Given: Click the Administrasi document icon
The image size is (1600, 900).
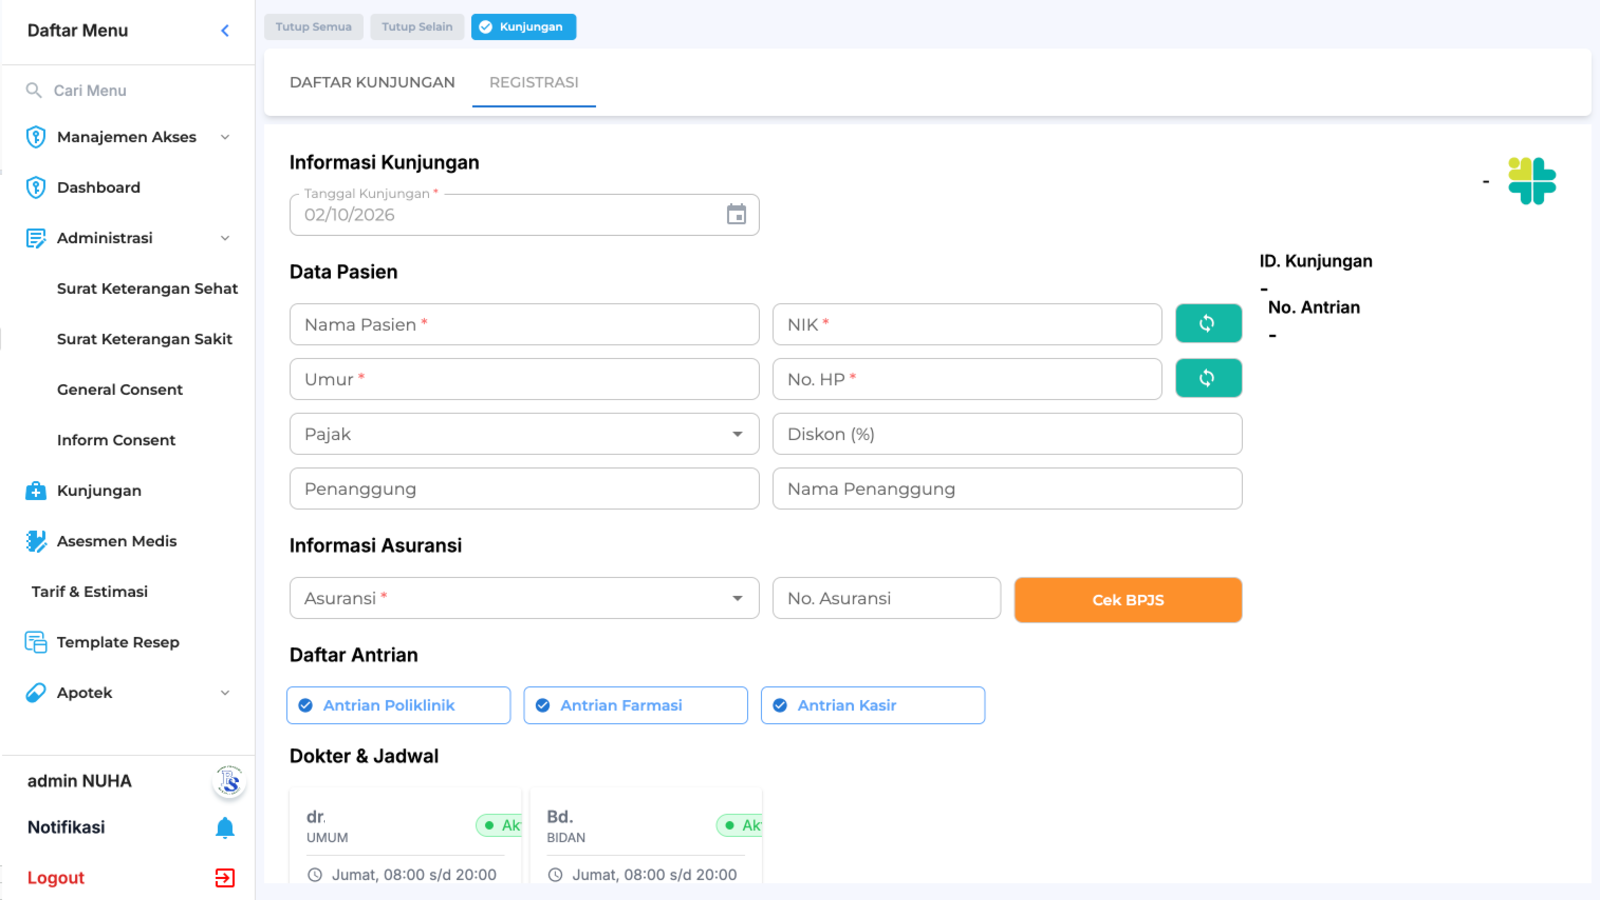Looking at the screenshot, I should coord(36,238).
